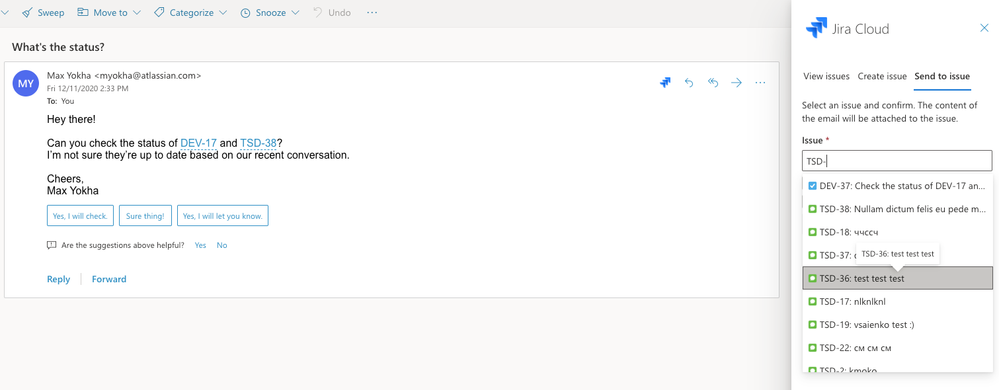
Task: Click the TSD-22 story icon
Action: [x=812, y=348]
